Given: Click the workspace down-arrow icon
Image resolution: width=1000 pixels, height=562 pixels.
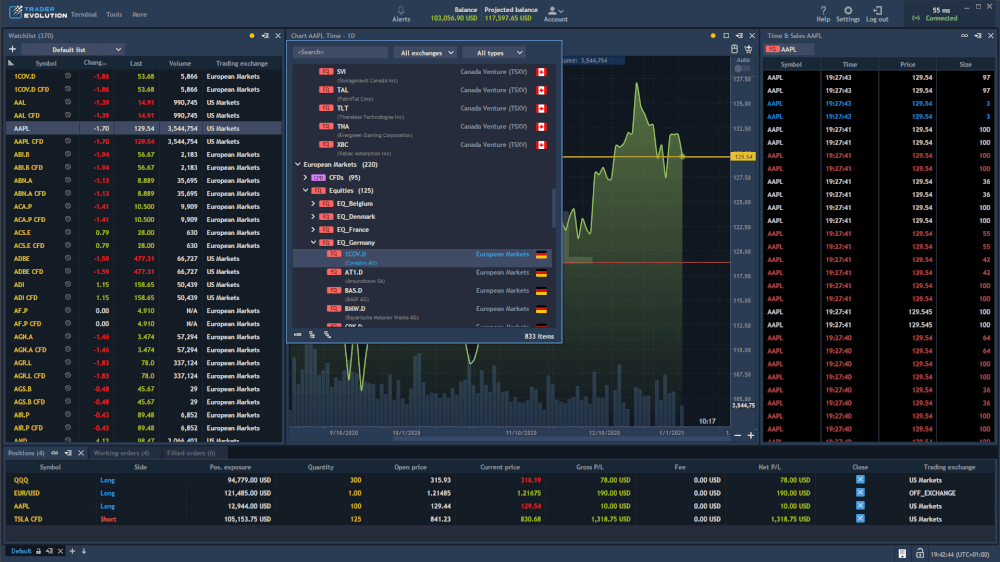Looking at the screenshot, I should coord(84,551).
